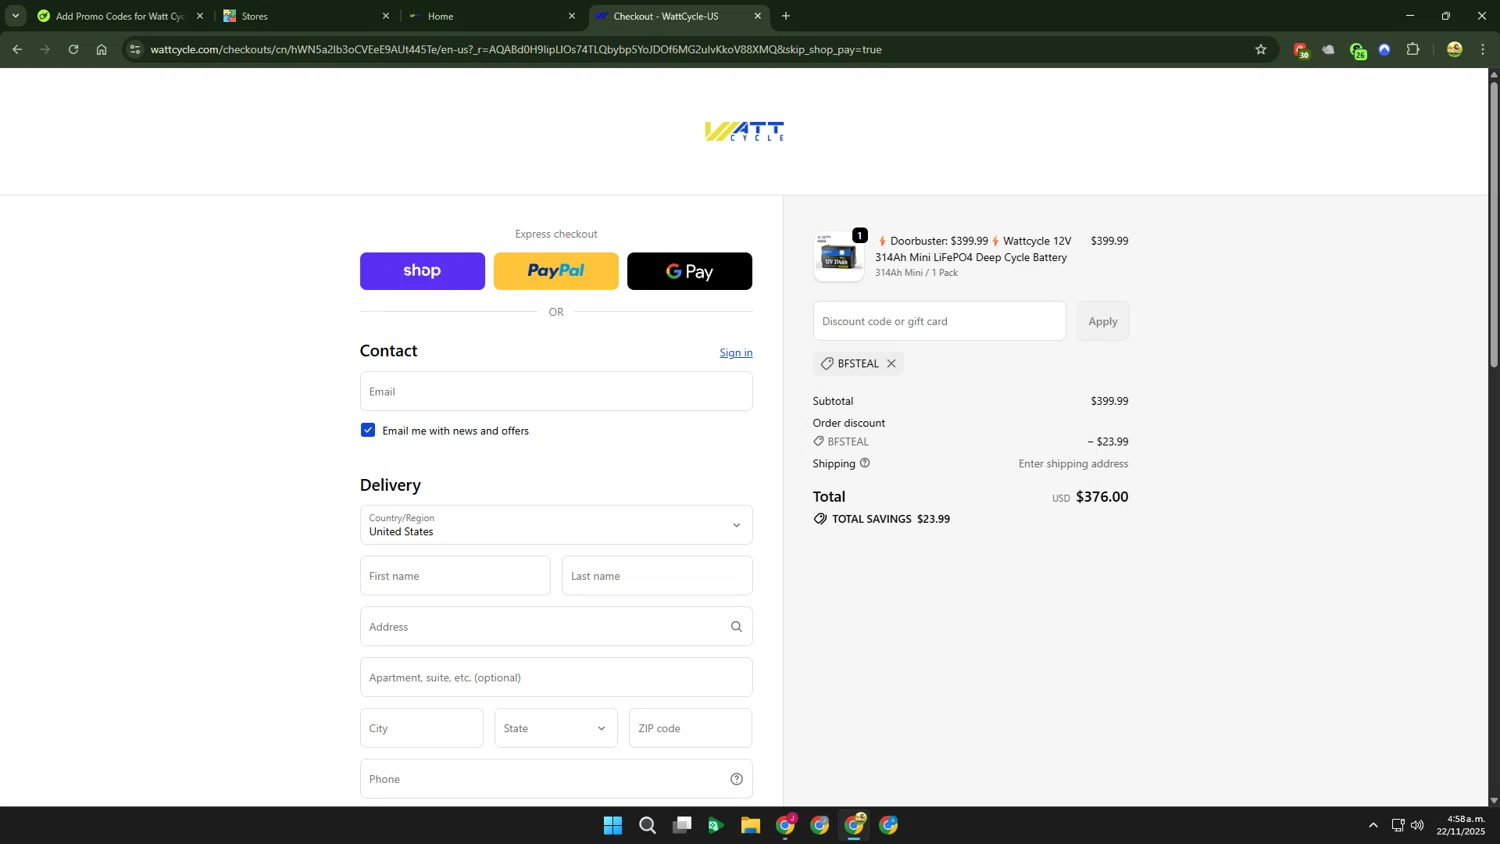This screenshot has width=1500, height=844.
Task: Open Windows Start menu
Action: 613,825
